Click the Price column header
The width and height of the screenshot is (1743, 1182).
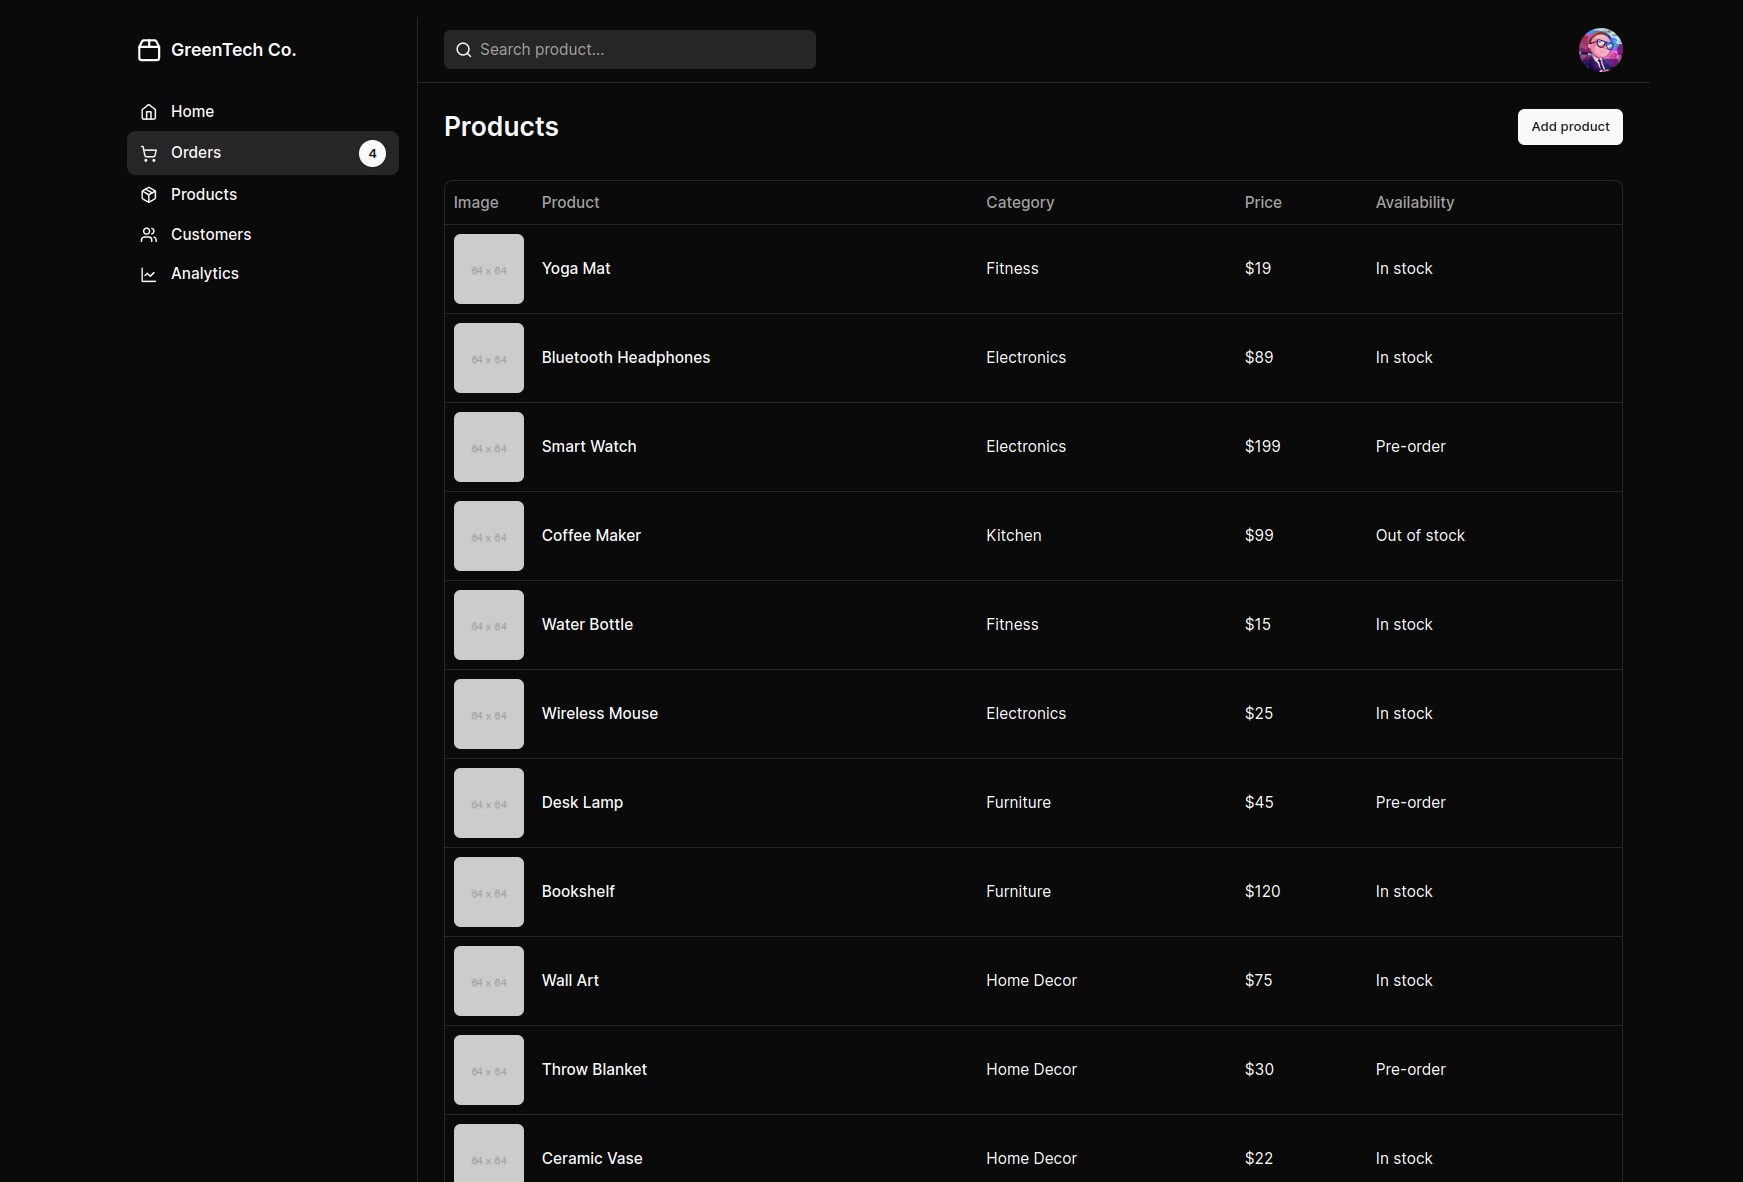pyautogui.click(x=1263, y=203)
